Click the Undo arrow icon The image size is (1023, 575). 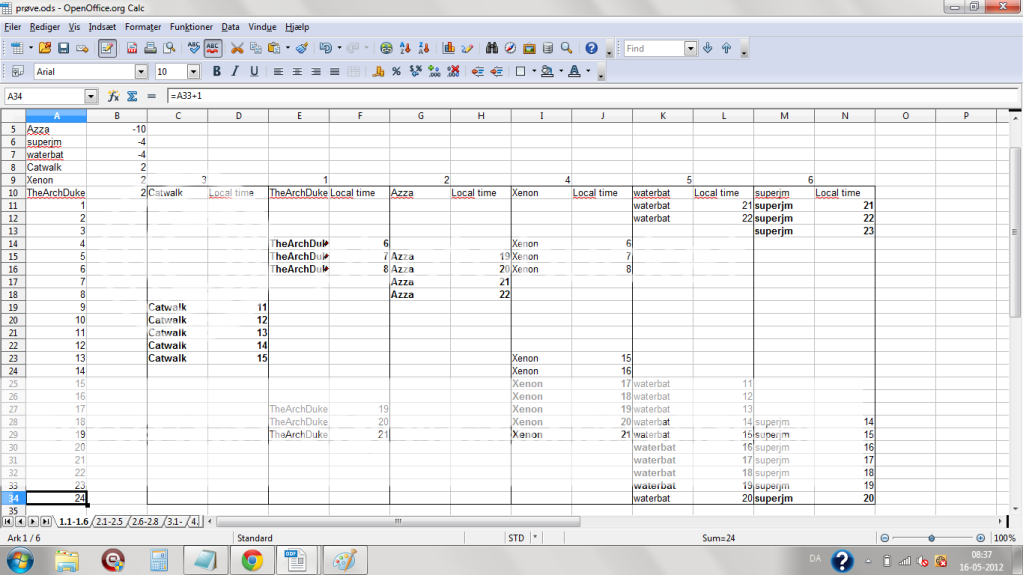coord(326,48)
